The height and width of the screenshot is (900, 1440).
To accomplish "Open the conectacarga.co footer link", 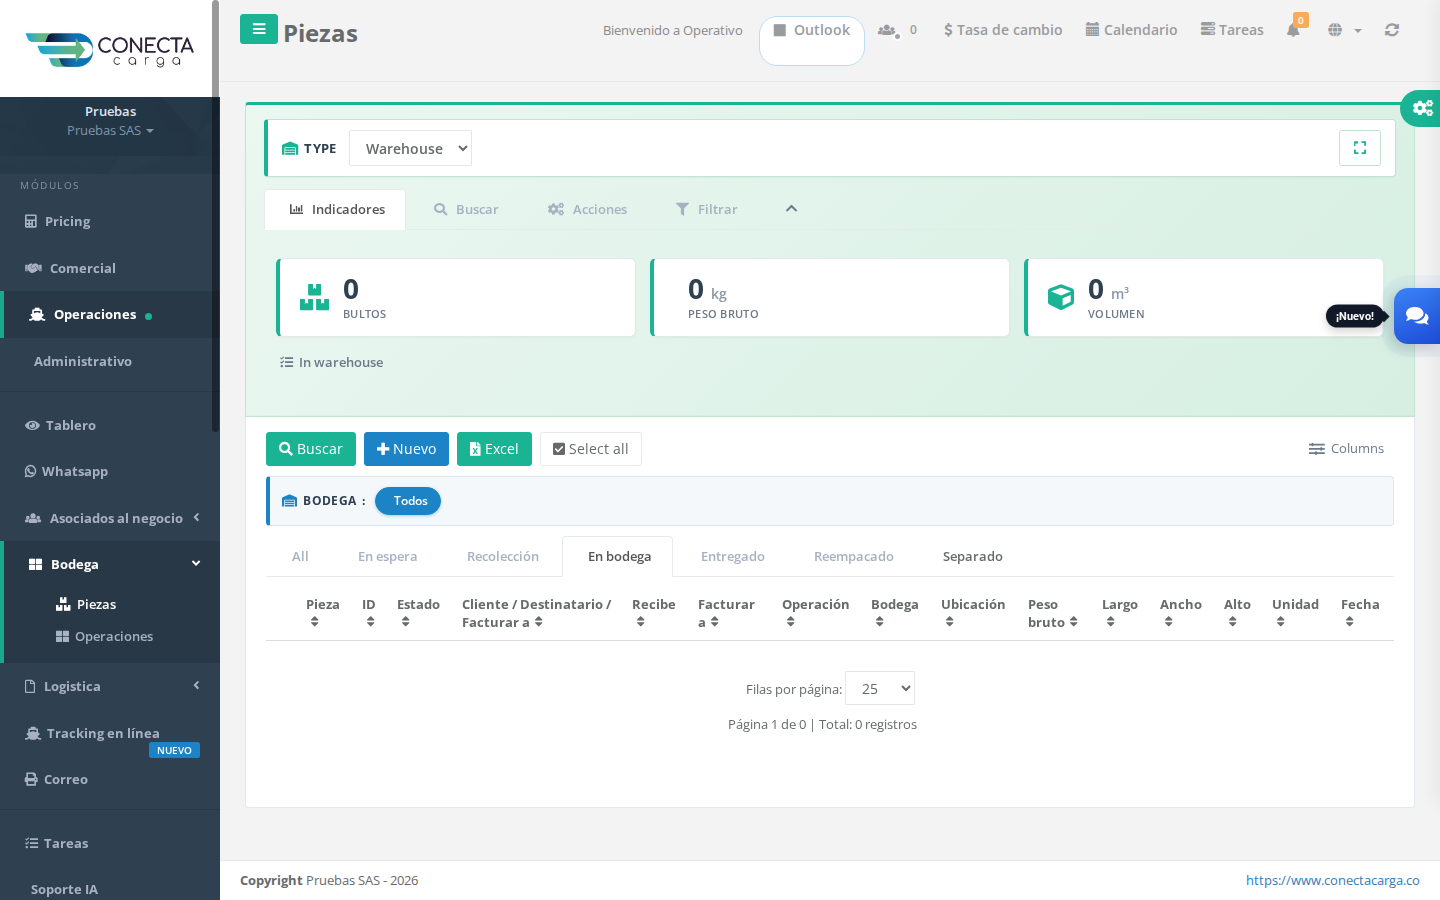I will tap(1332, 880).
